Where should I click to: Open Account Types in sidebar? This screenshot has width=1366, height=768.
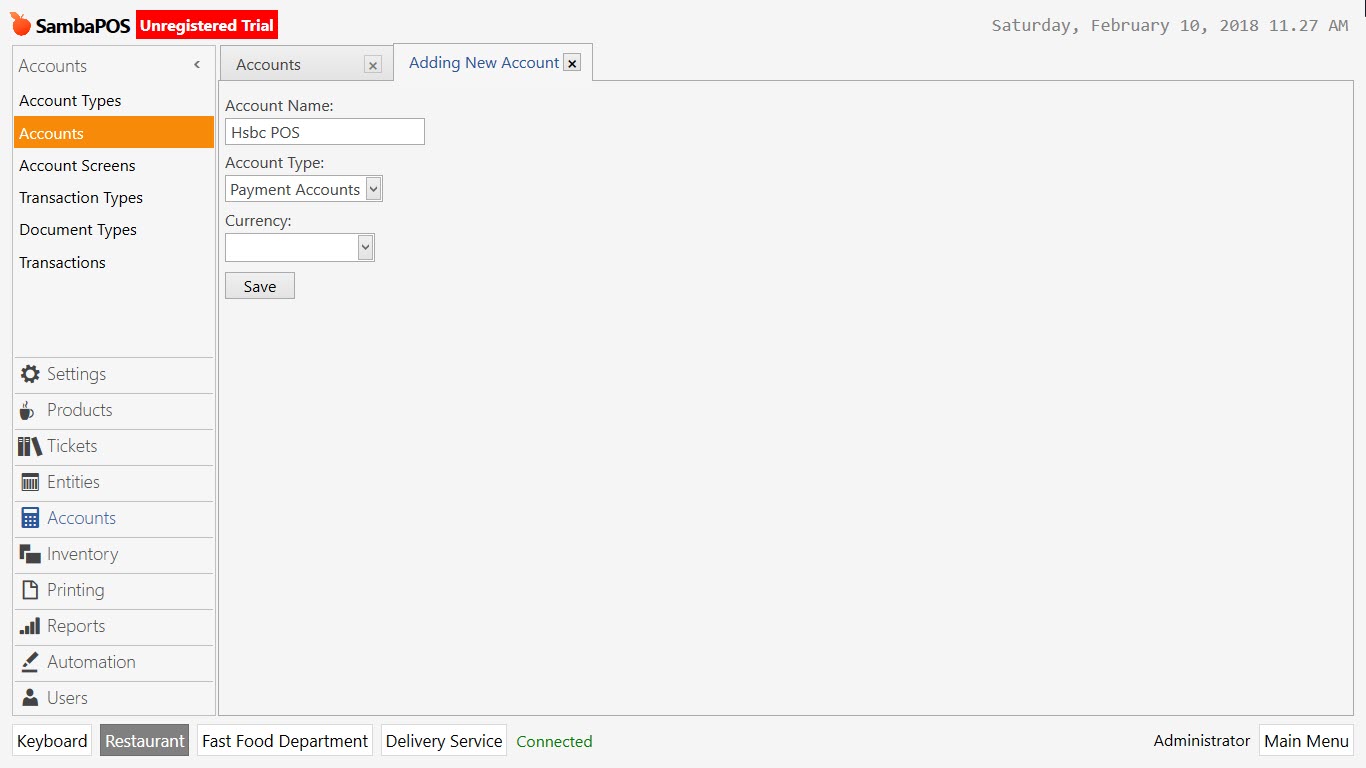(114, 101)
